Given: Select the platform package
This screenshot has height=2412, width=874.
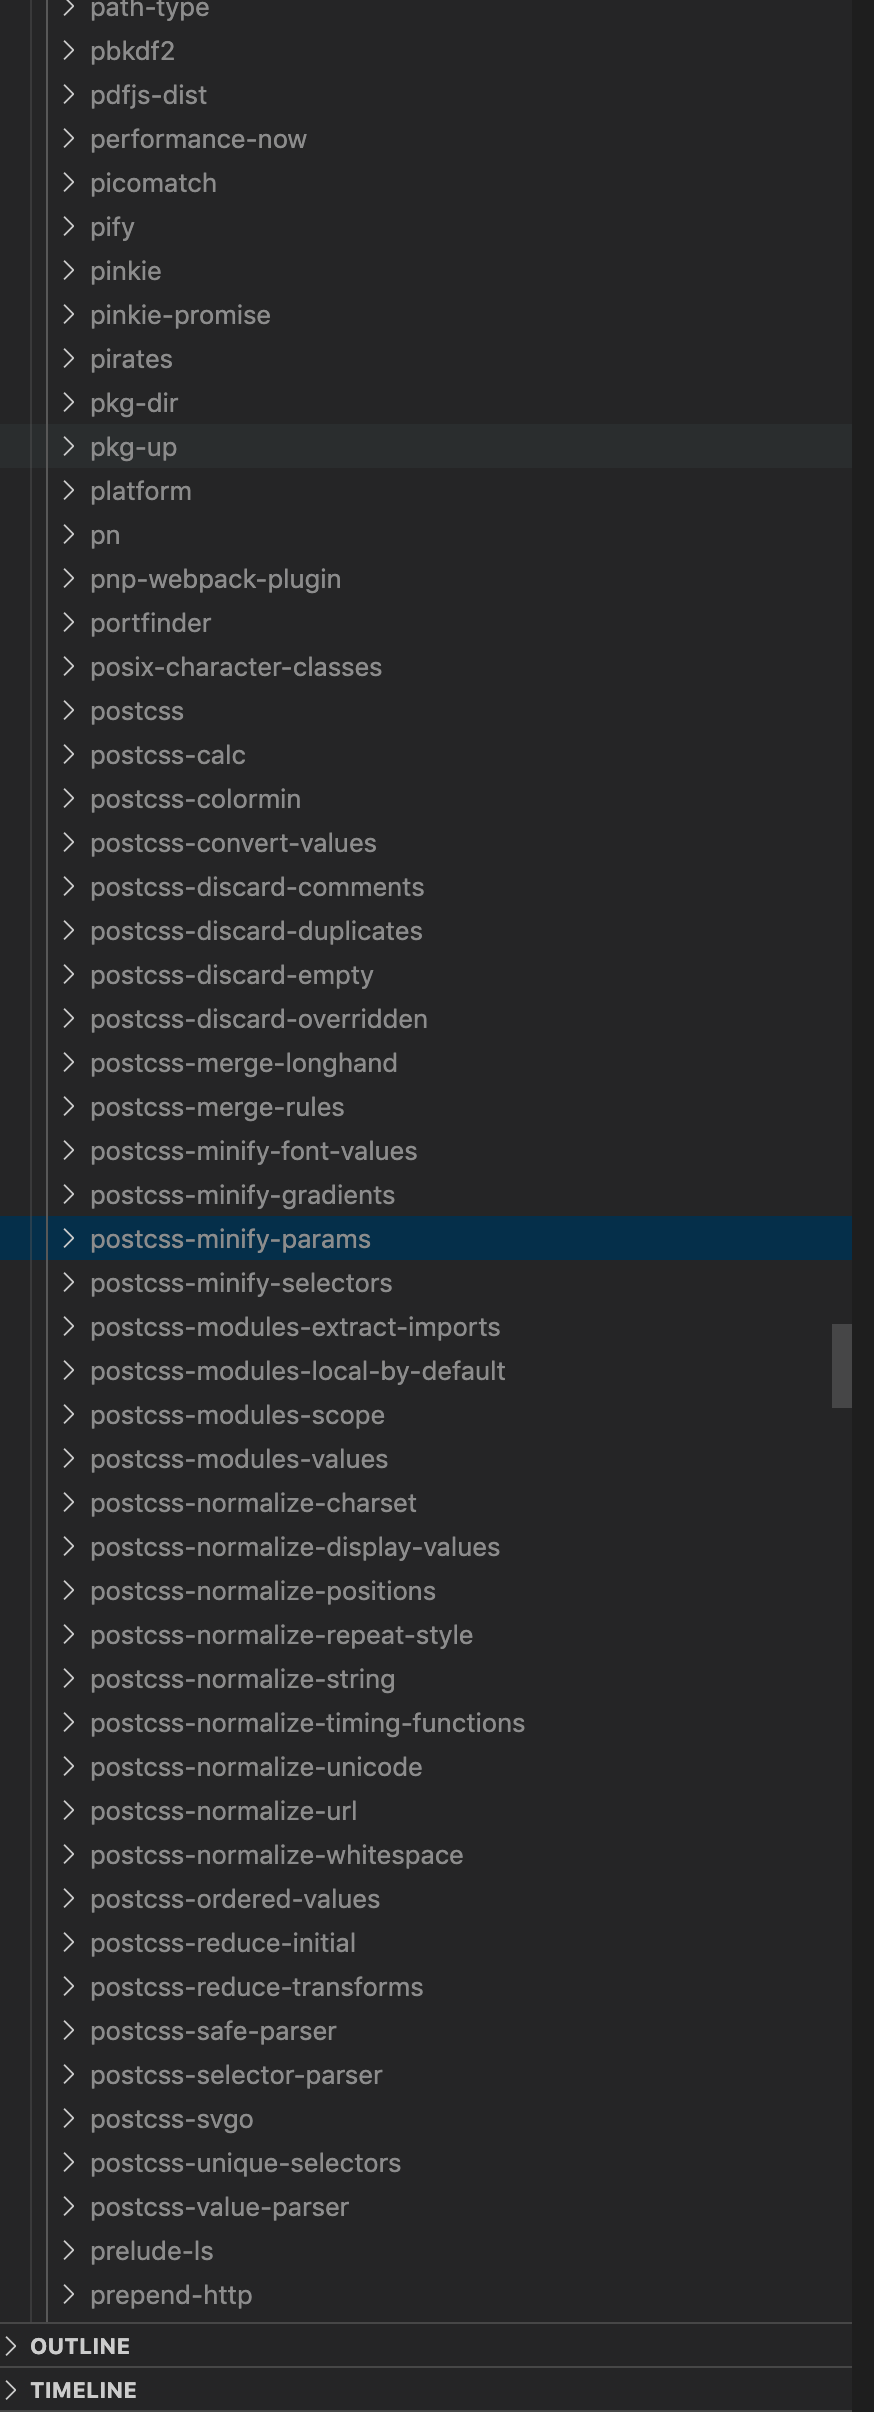Looking at the screenshot, I should click(141, 491).
